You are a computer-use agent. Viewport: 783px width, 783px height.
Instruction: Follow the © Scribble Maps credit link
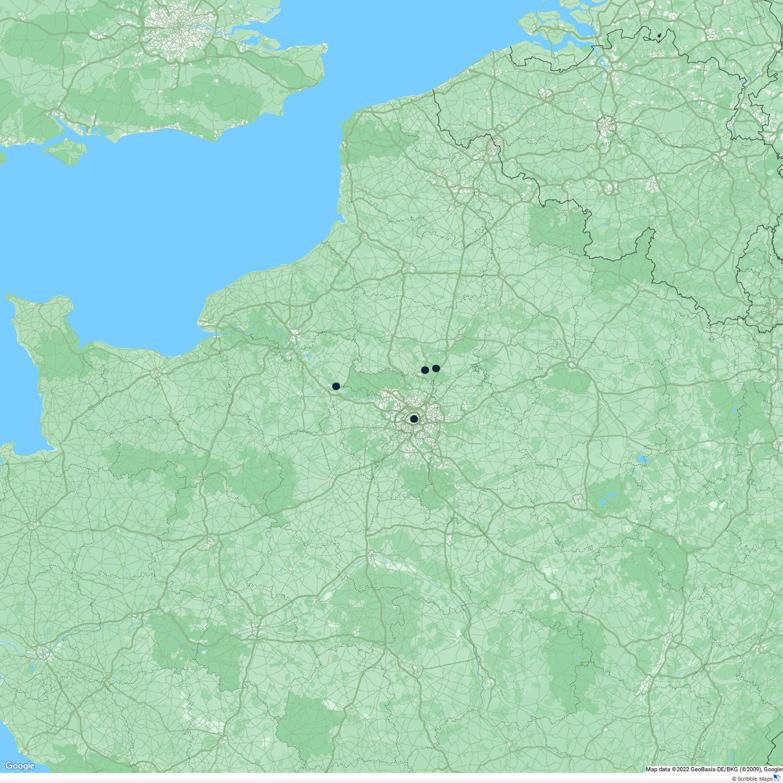pos(752,779)
